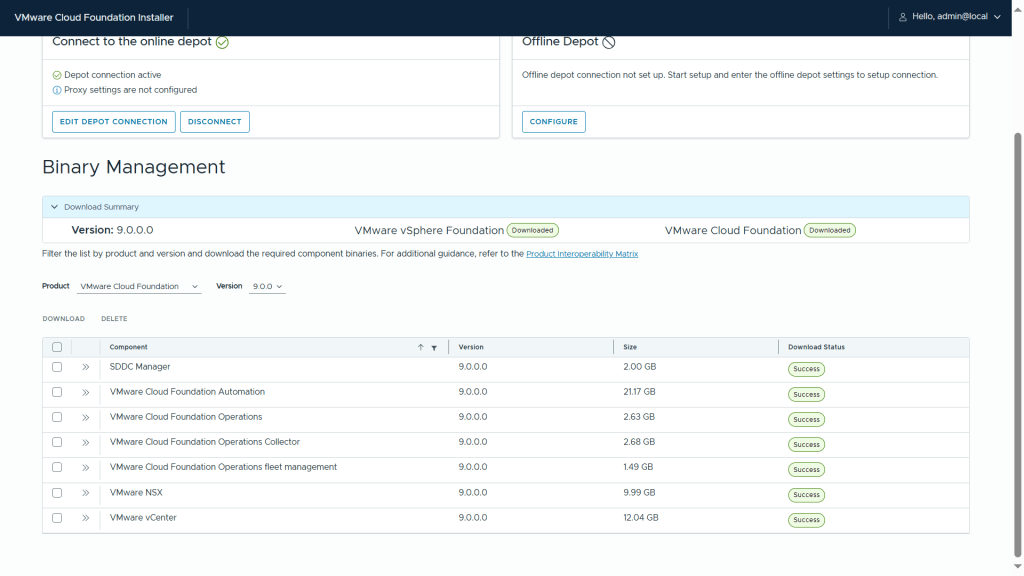Tick the select-all checkbox in table header
Image resolution: width=1024 pixels, height=576 pixels.
coord(57,347)
